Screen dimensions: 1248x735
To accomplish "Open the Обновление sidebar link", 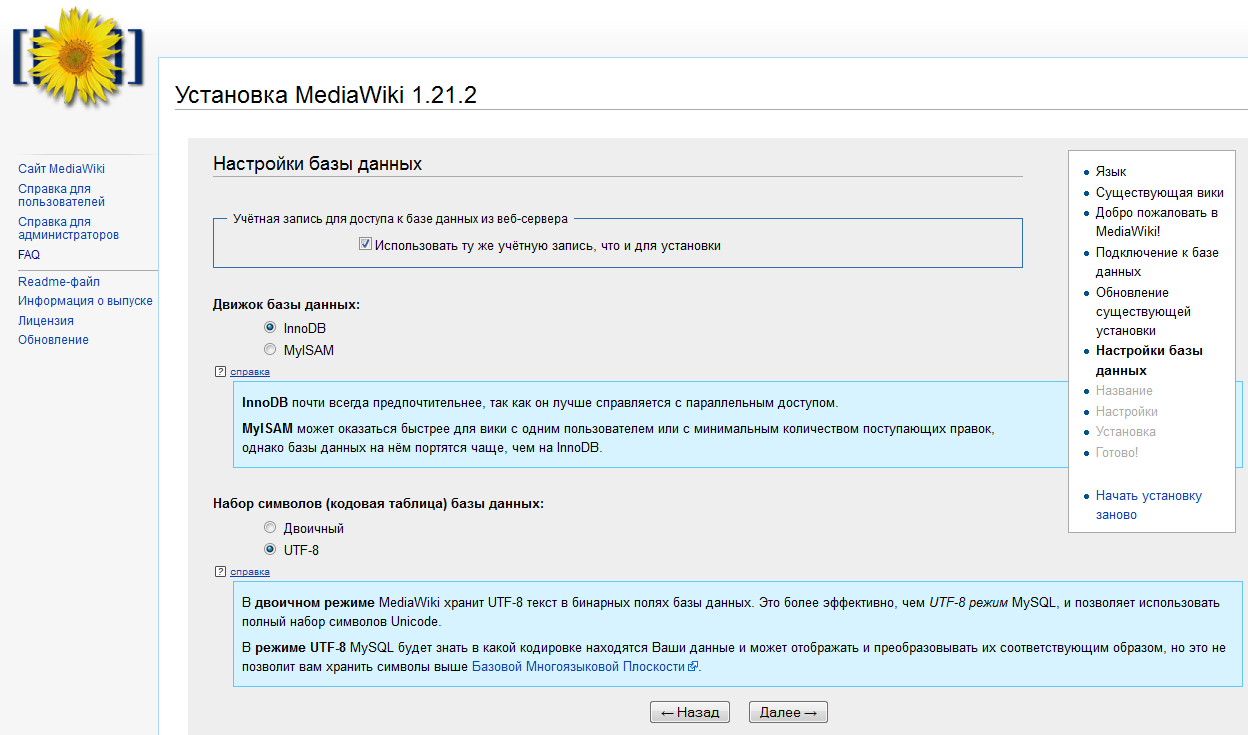I will tap(53, 340).
